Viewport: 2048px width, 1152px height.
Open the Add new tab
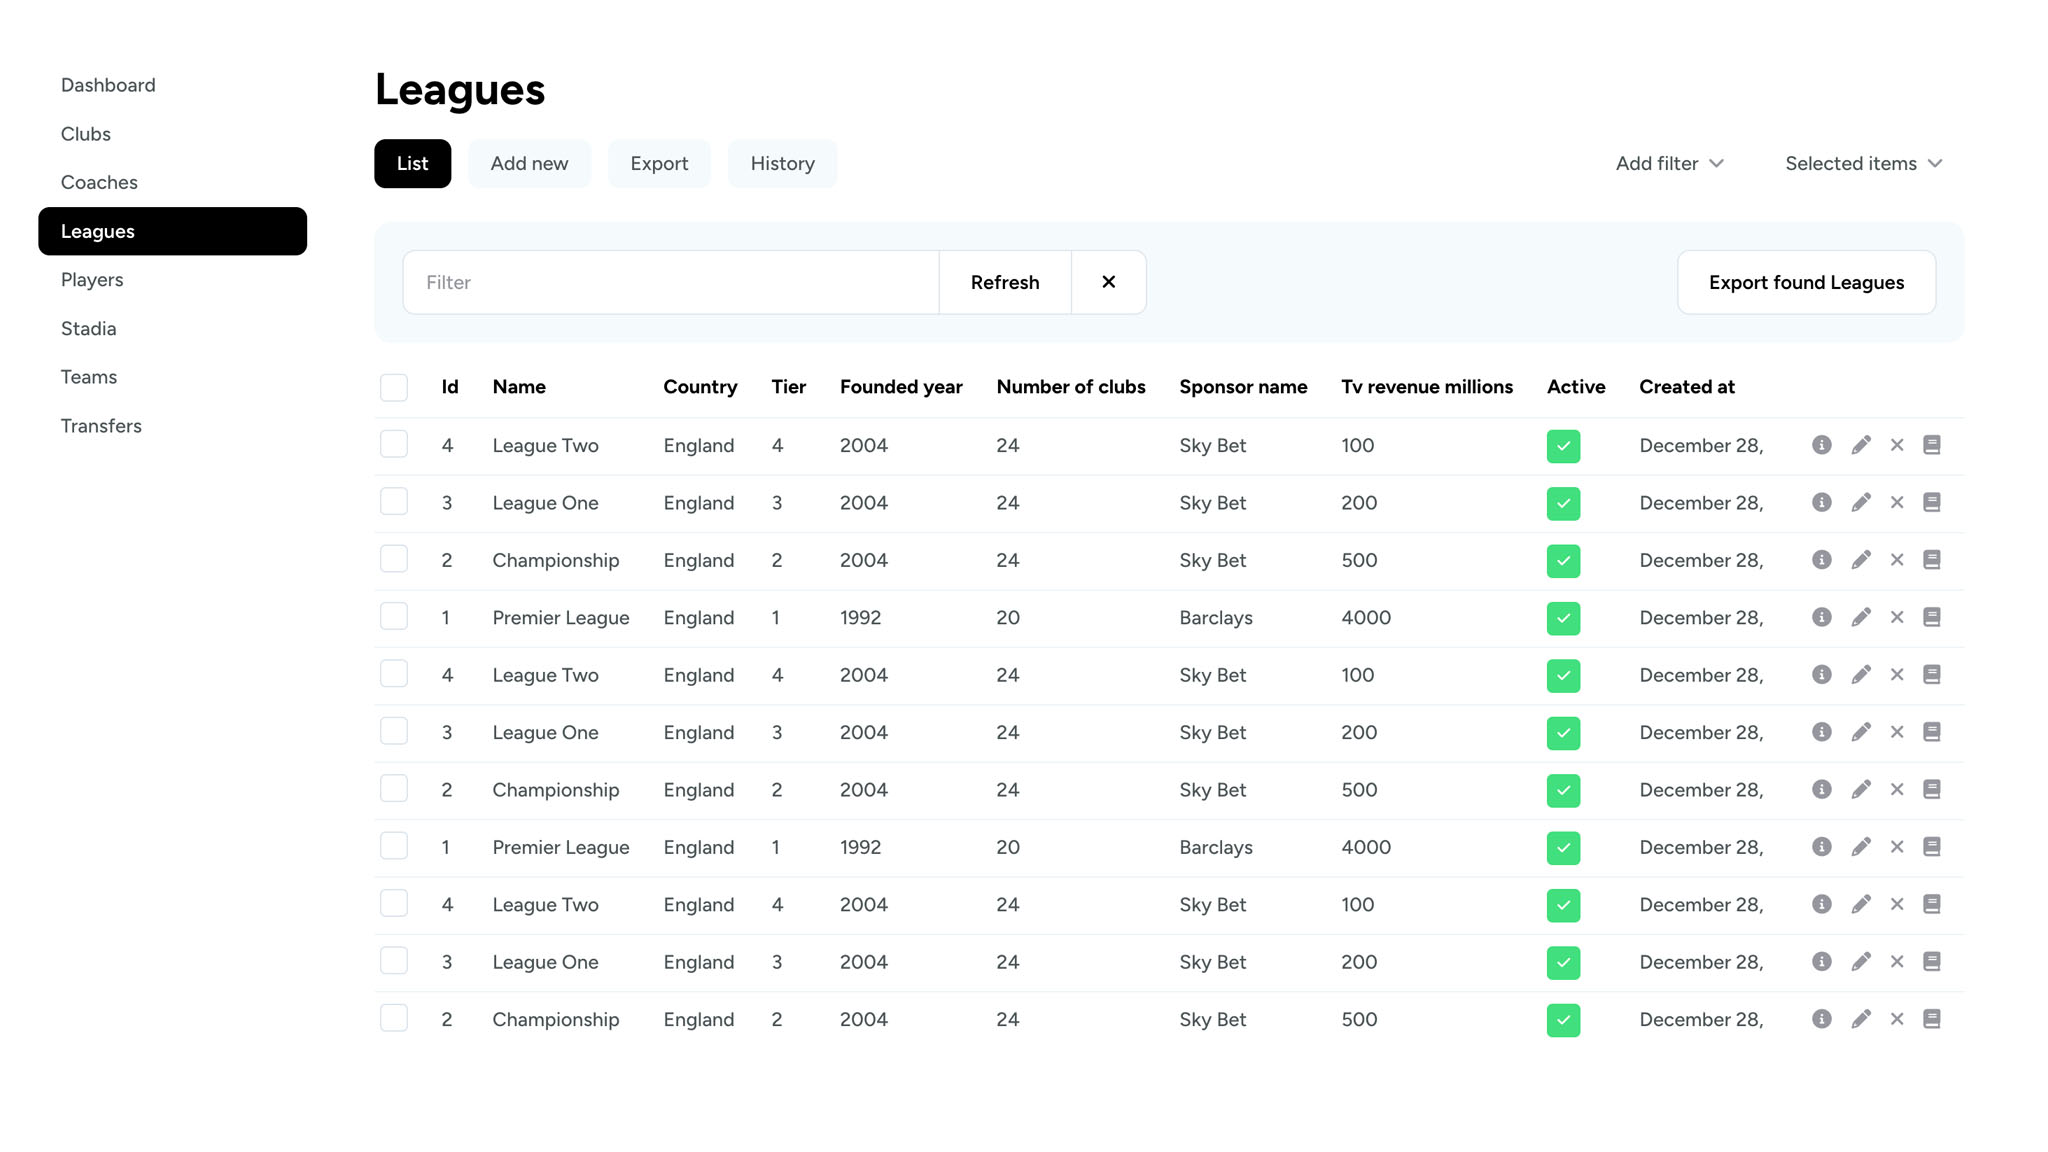coord(529,163)
